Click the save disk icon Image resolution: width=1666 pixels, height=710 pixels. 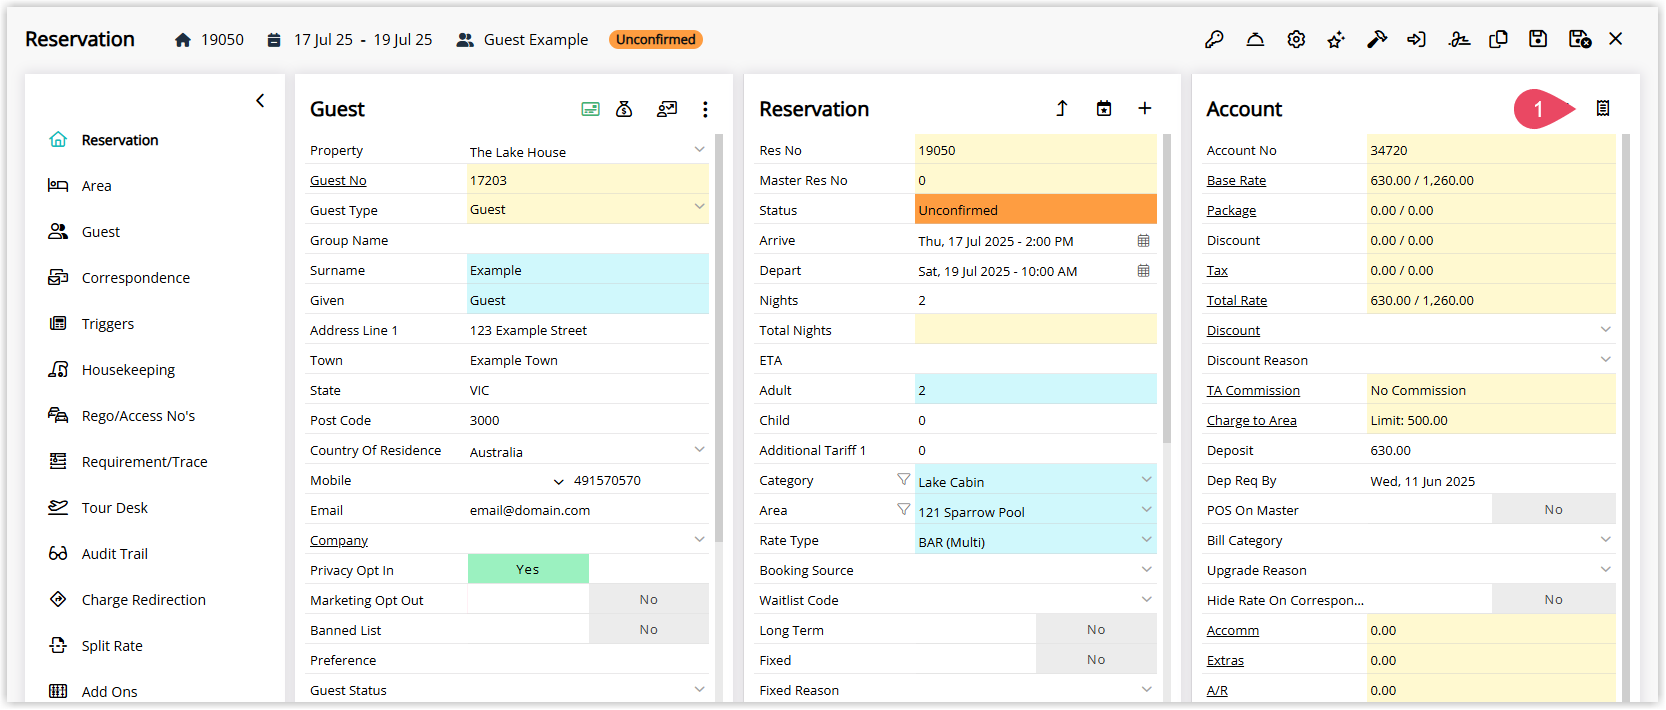[x=1538, y=39]
